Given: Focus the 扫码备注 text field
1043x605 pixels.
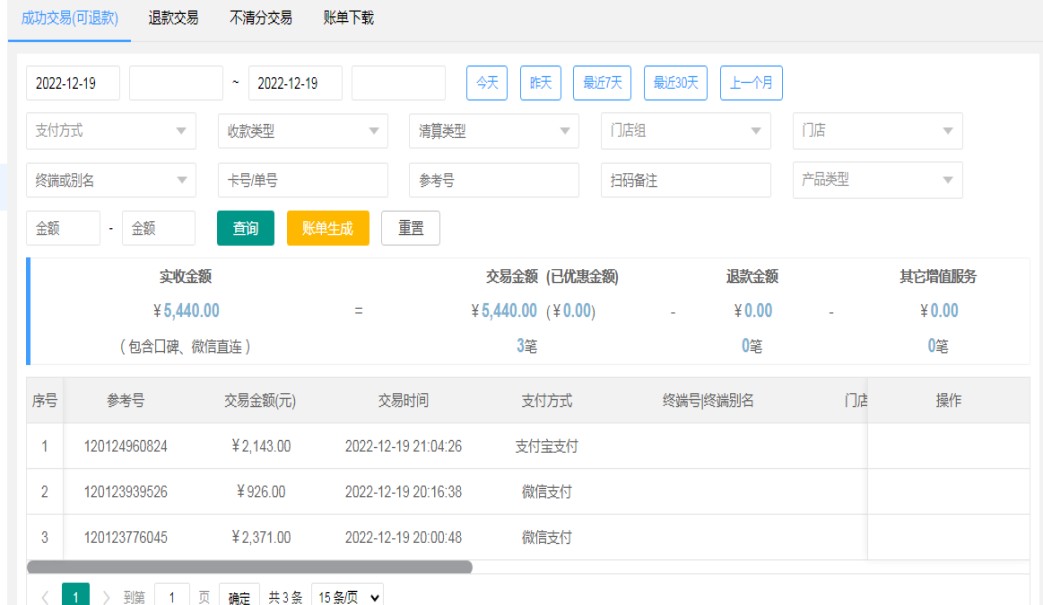Looking at the screenshot, I should pyautogui.click(x=686, y=180).
